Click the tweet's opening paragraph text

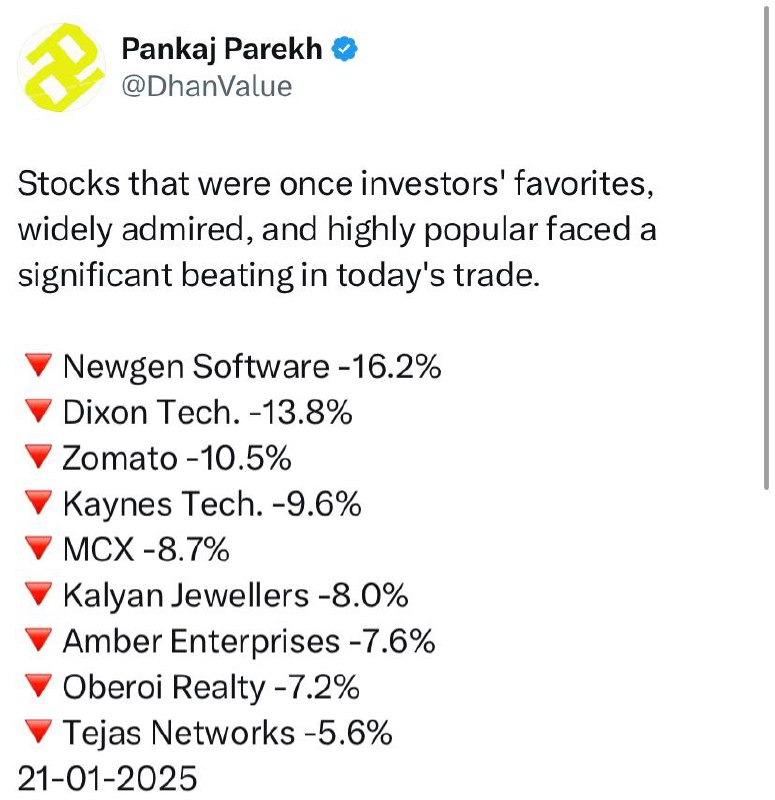coord(337,230)
